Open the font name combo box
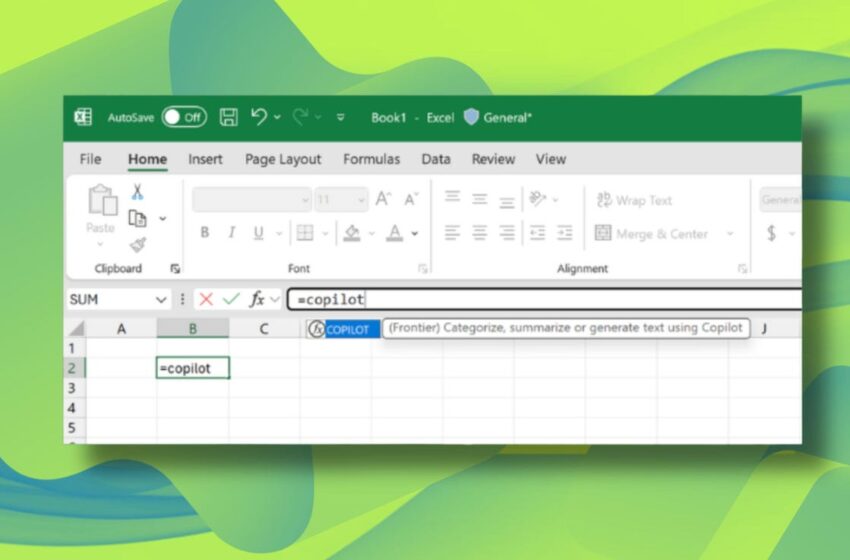Screen dimensions: 850x560 pyautogui.click(x=252, y=200)
